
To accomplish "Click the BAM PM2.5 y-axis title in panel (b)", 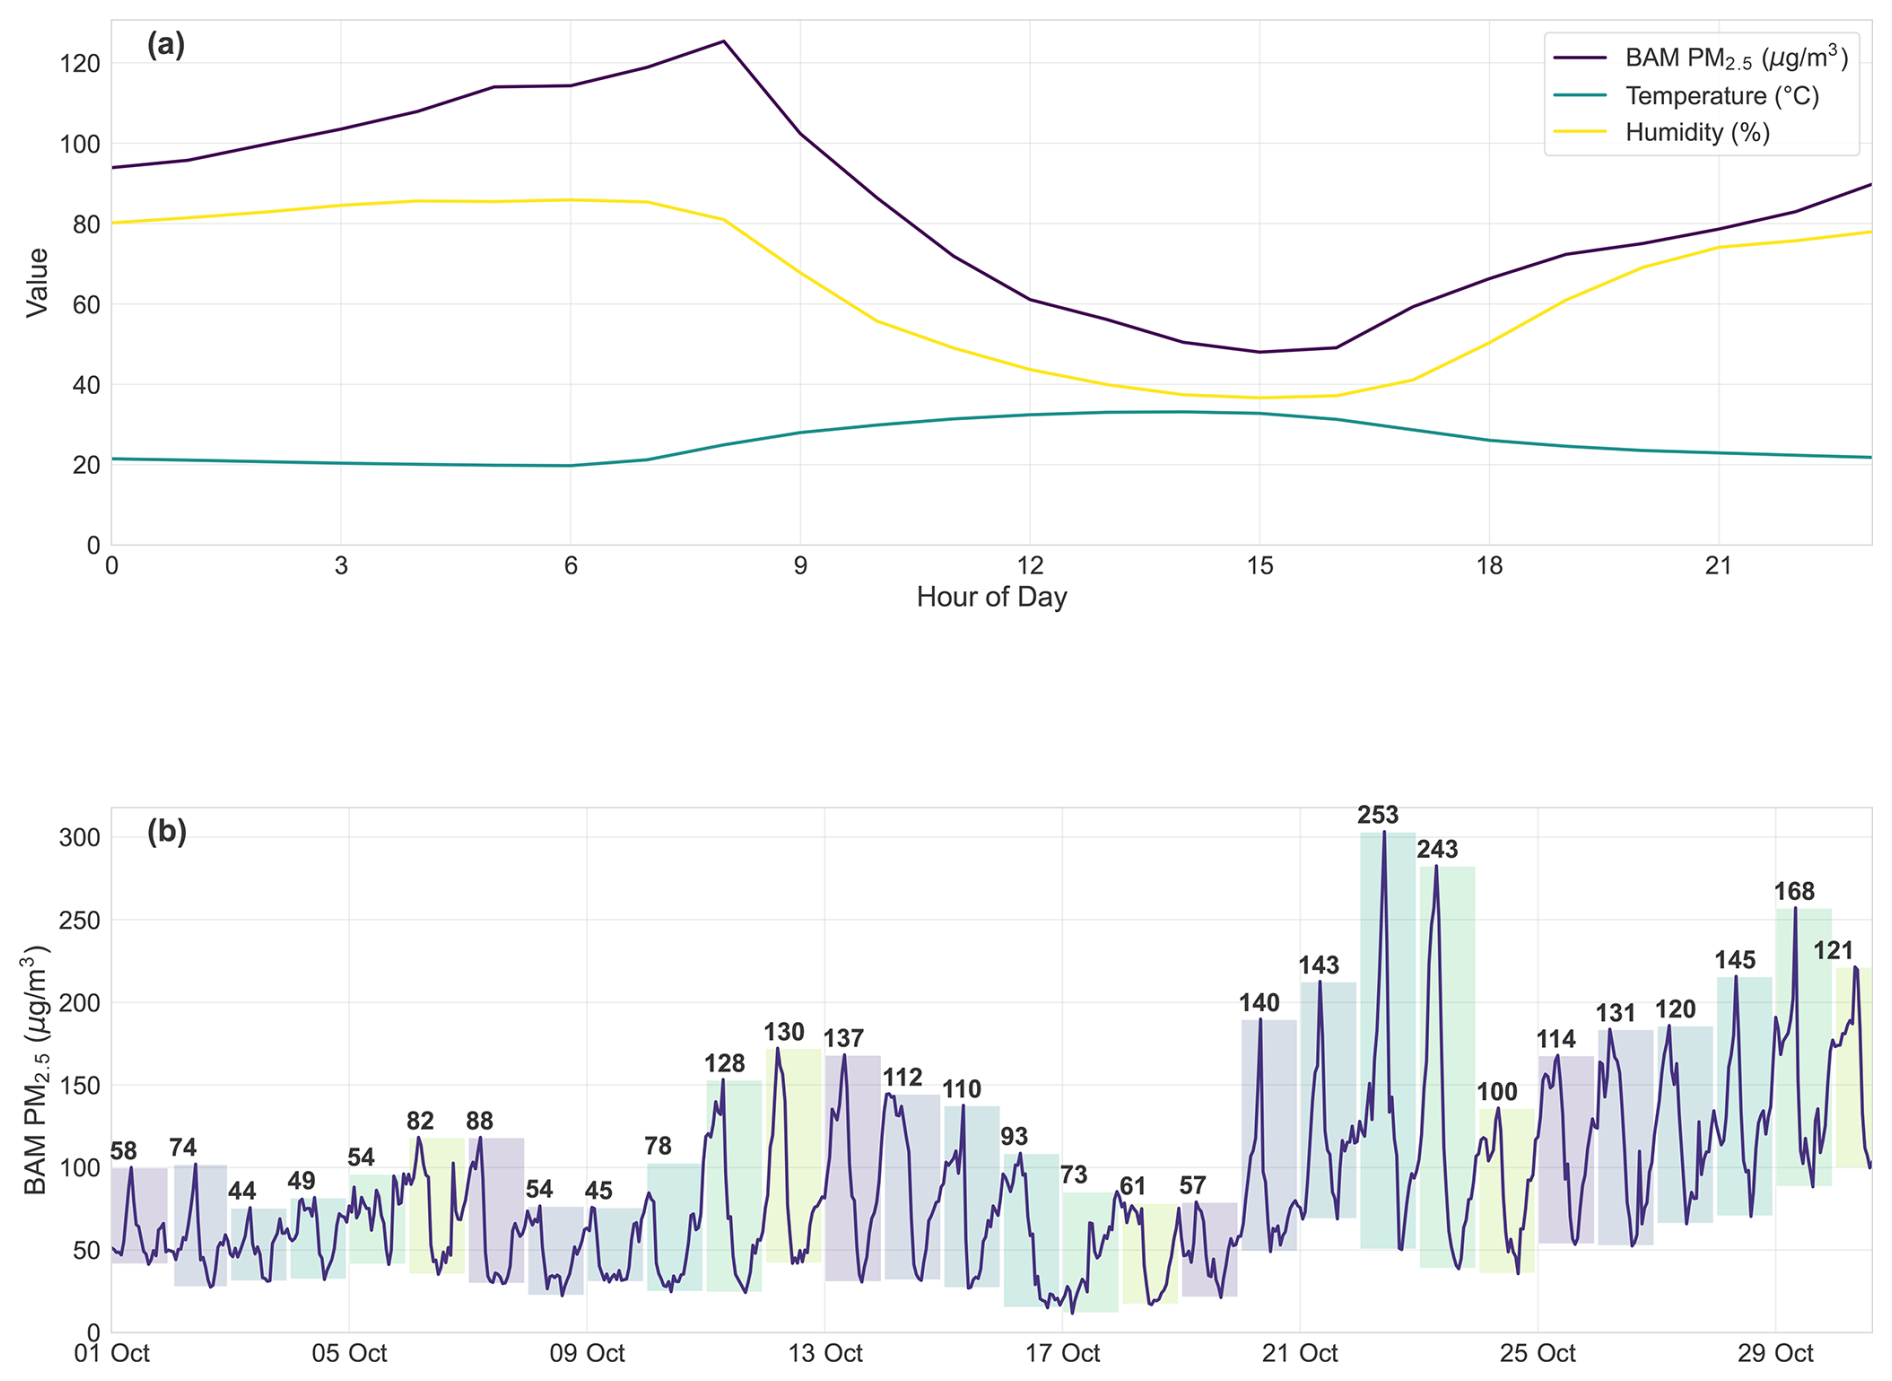I will click(37, 1069).
